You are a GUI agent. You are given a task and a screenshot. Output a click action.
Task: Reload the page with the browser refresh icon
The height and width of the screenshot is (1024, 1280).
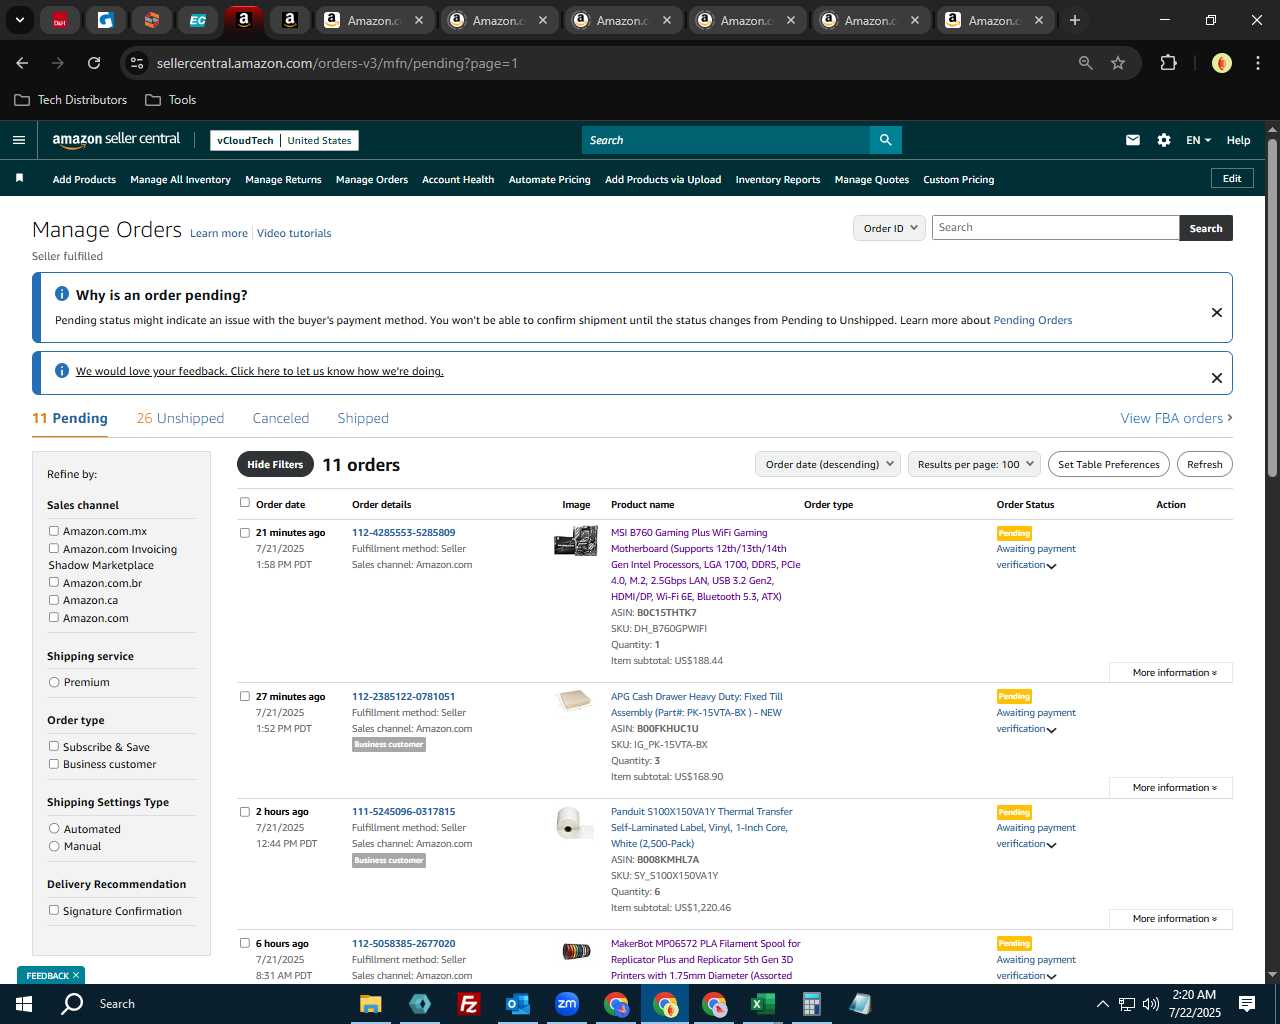(x=94, y=63)
